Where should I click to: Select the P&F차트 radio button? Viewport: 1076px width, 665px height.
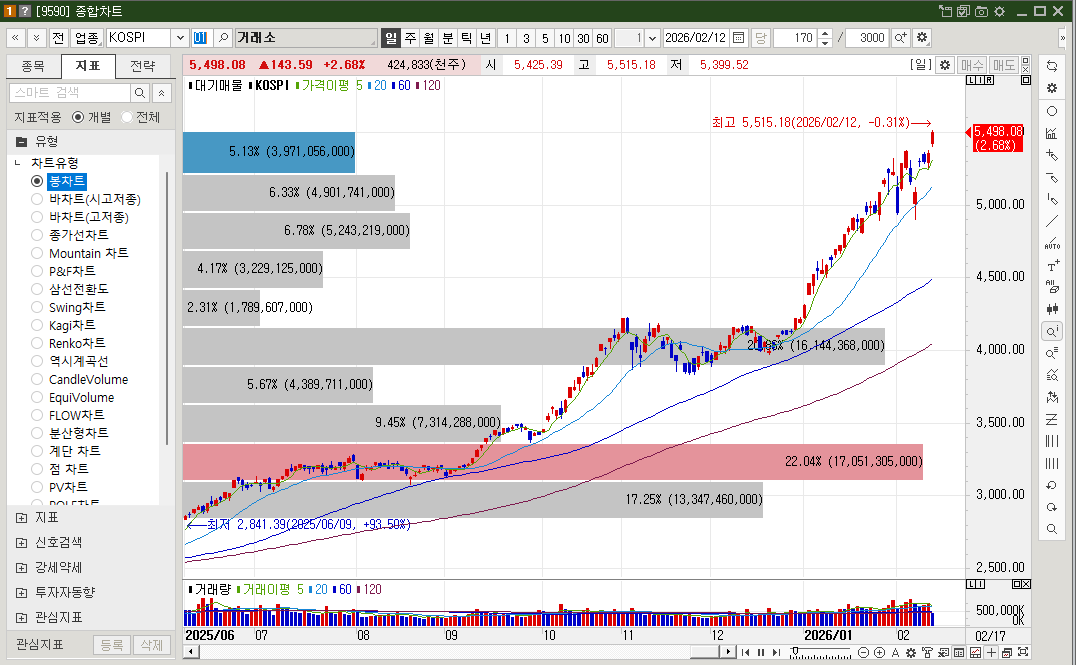pos(37,271)
